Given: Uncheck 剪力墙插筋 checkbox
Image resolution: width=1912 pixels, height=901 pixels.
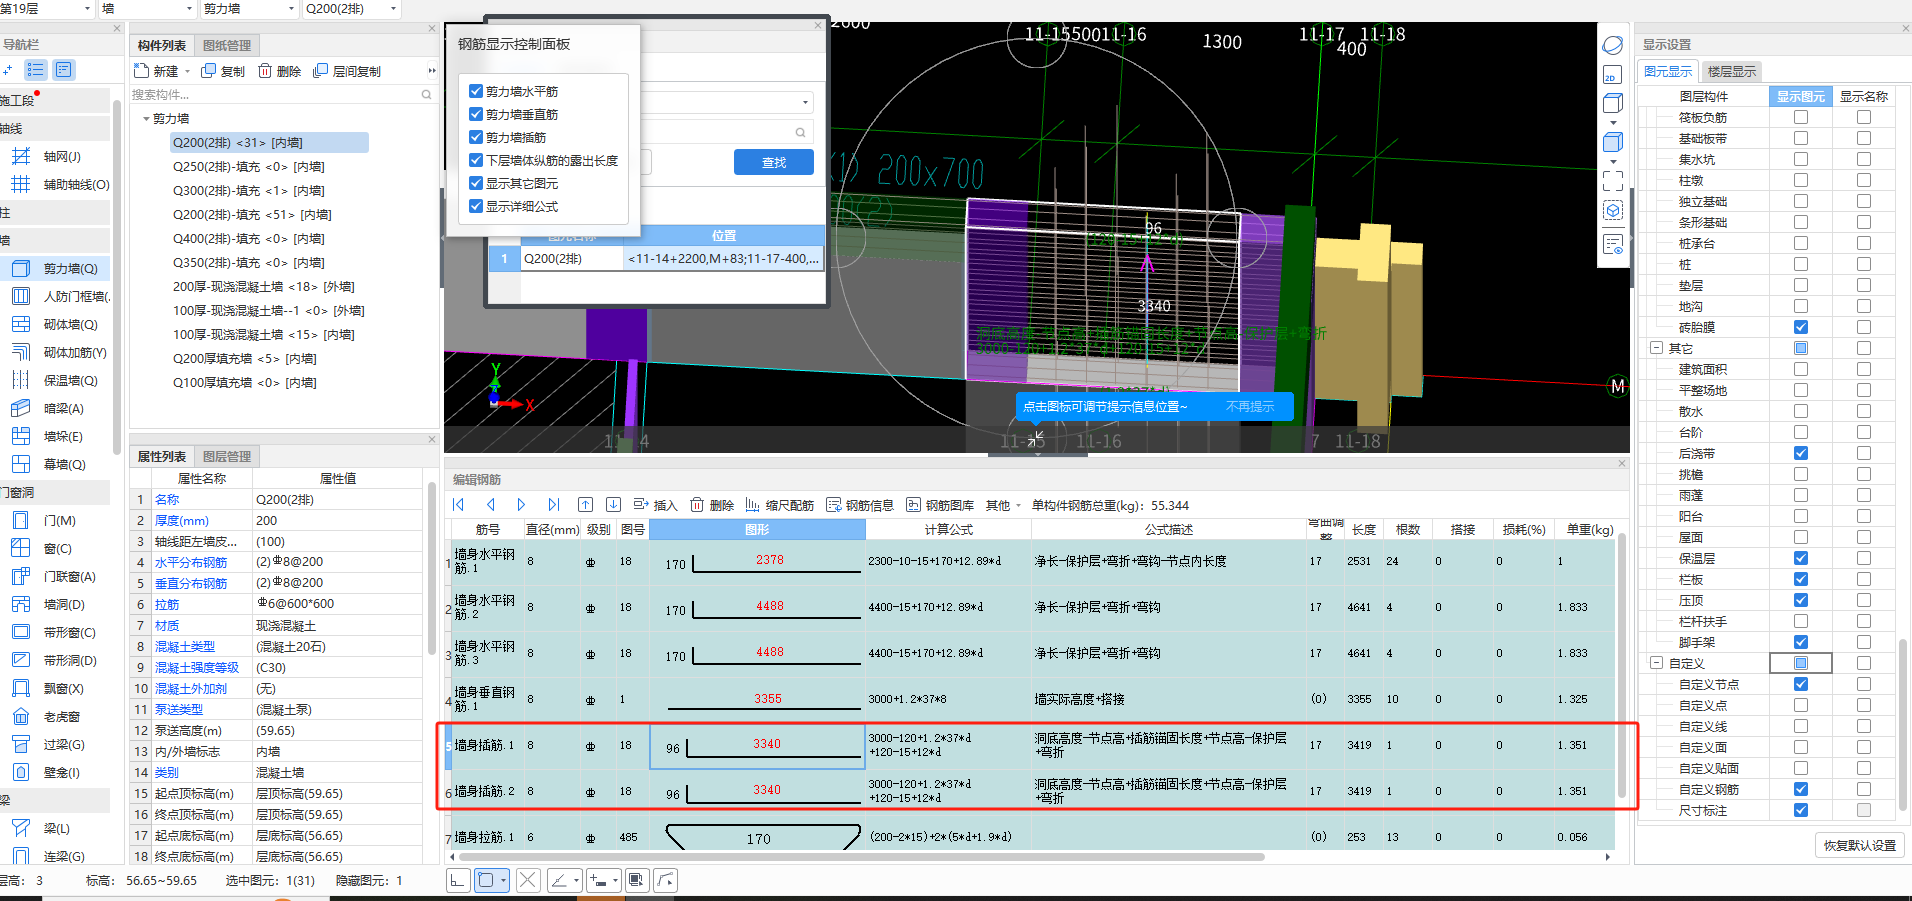Looking at the screenshot, I should (476, 137).
